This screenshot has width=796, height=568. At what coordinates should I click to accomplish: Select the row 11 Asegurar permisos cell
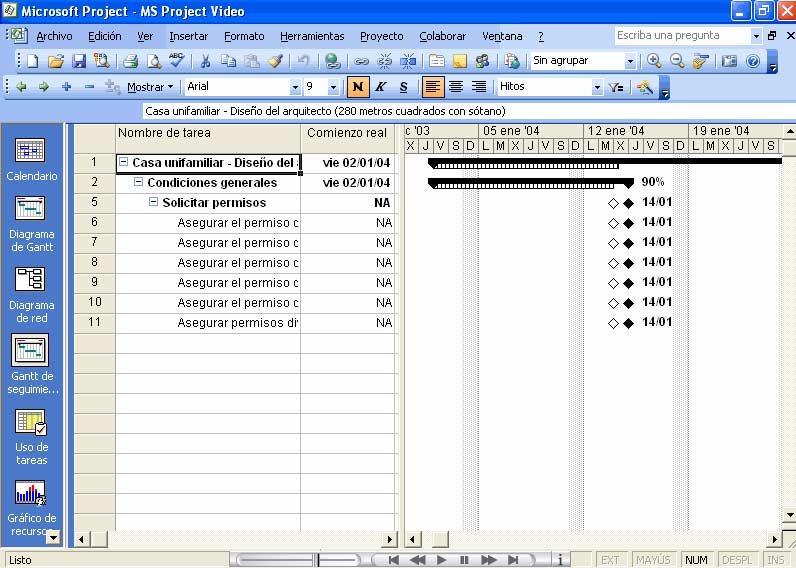click(208, 322)
